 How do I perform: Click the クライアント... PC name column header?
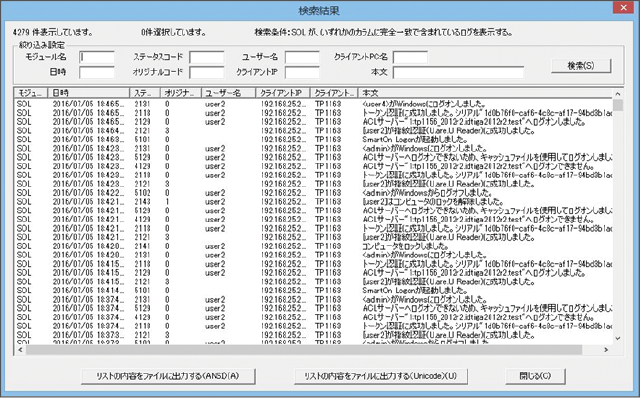pos(334,93)
